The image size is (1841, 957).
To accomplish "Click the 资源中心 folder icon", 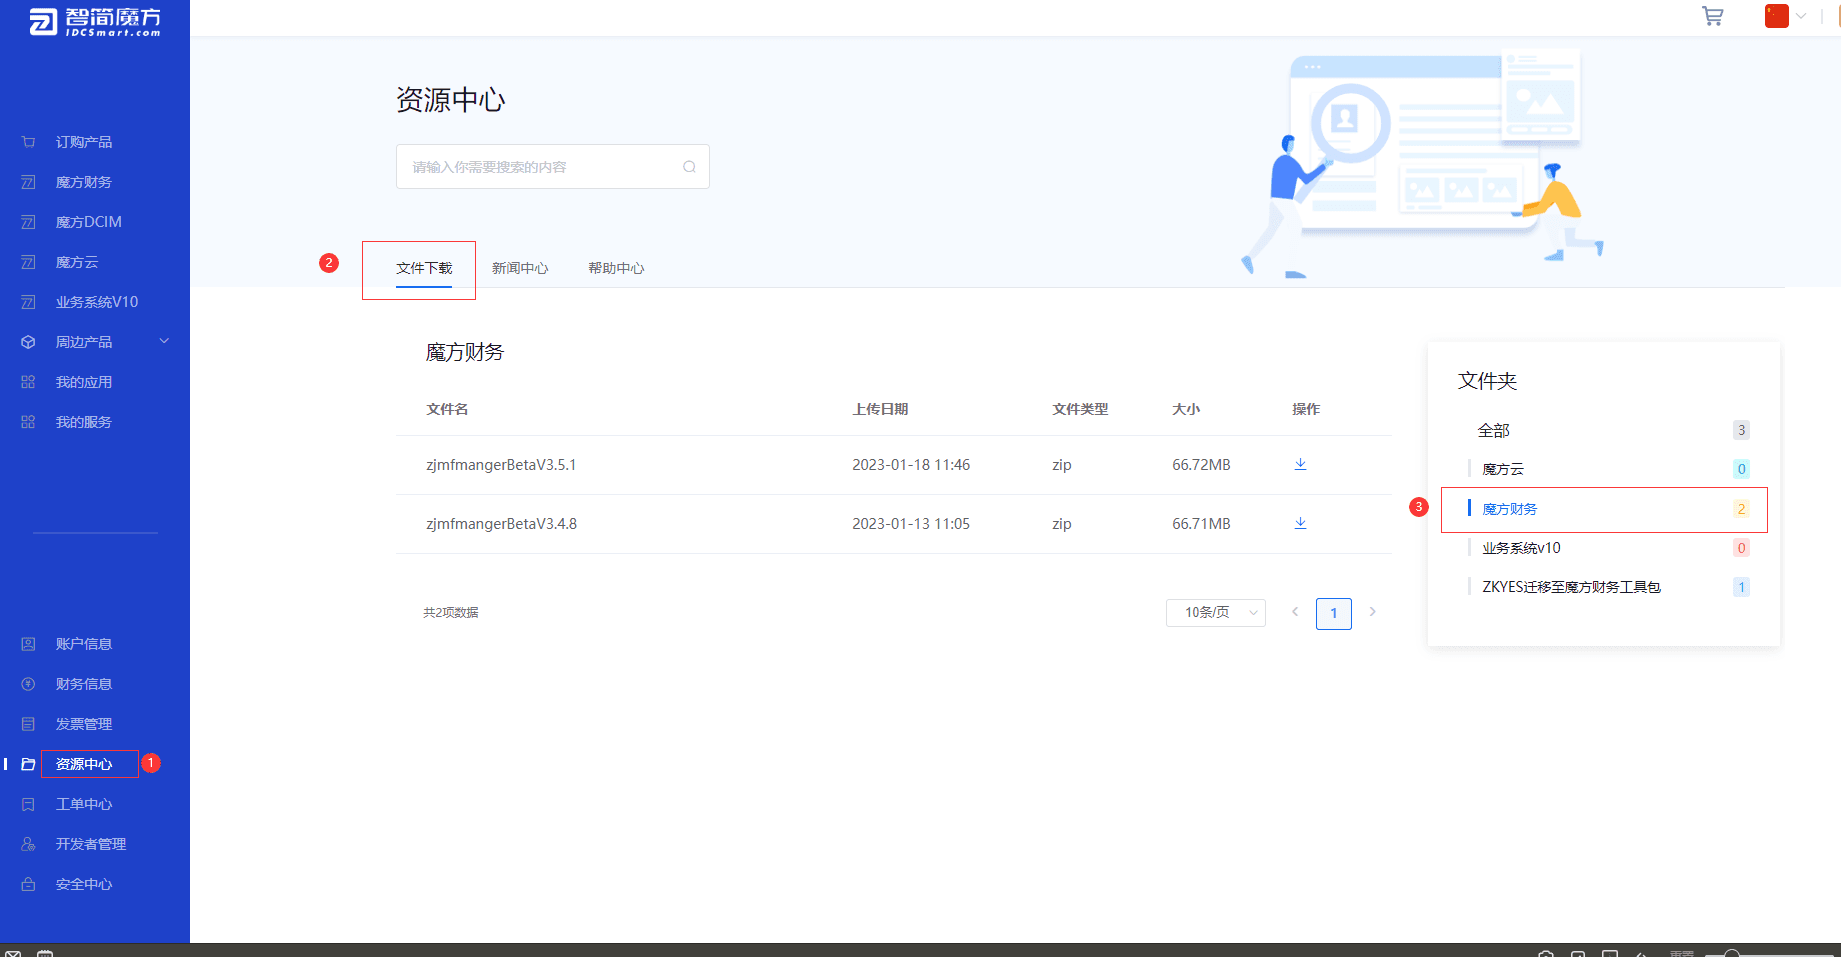I will tap(28, 764).
